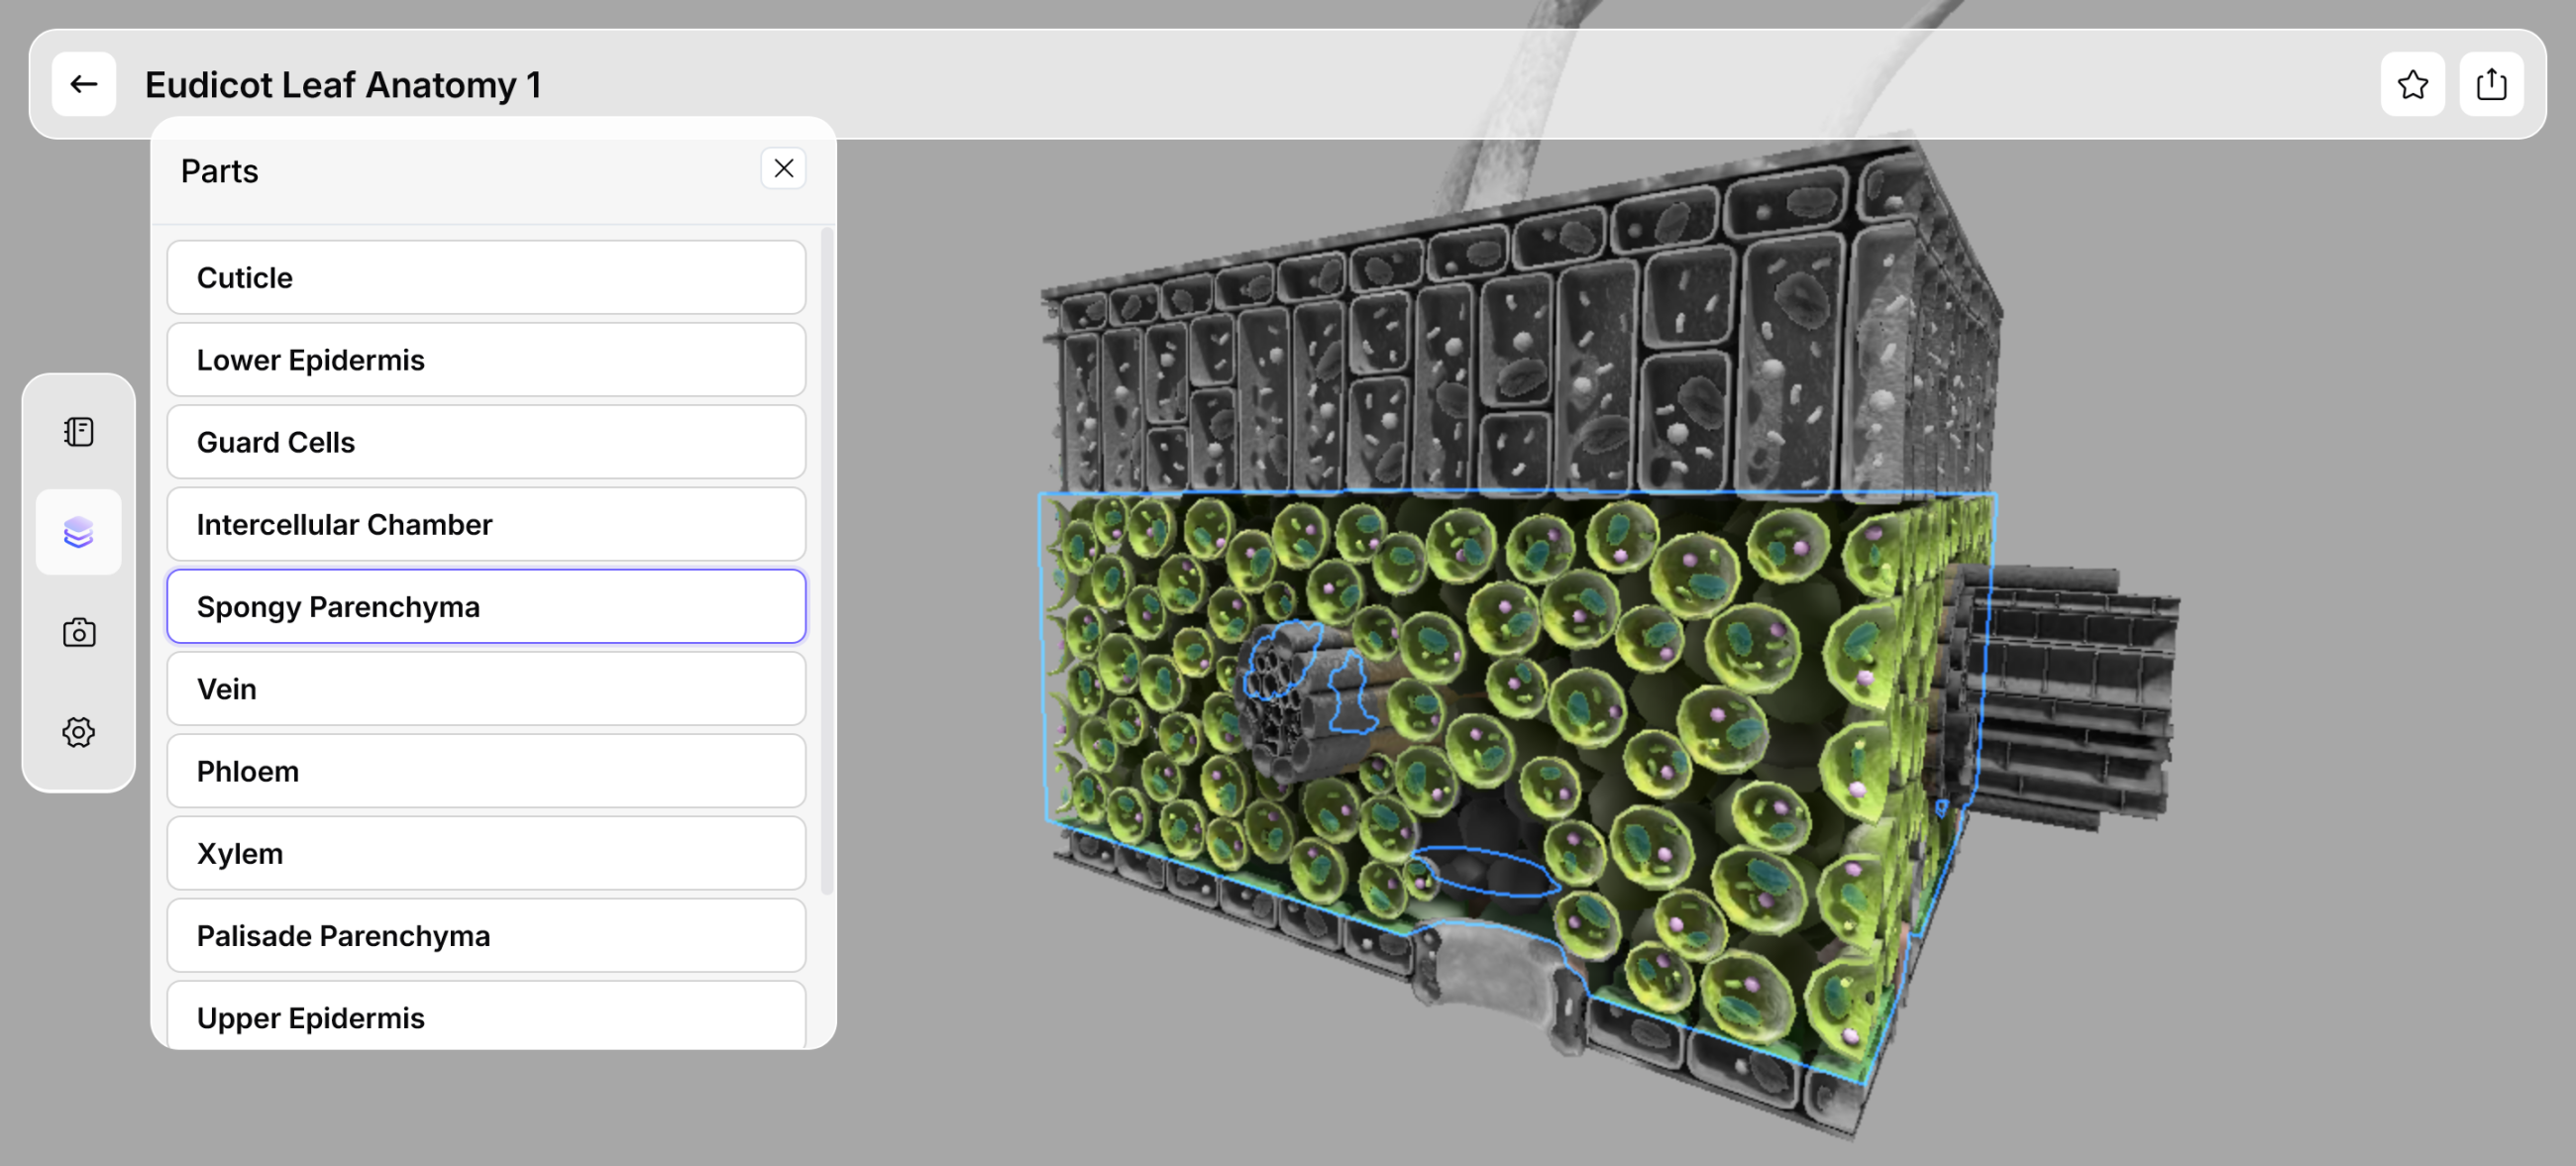Open the camera screenshot icon
This screenshot has height=1166, width=2576.
(x=79, y=632)
